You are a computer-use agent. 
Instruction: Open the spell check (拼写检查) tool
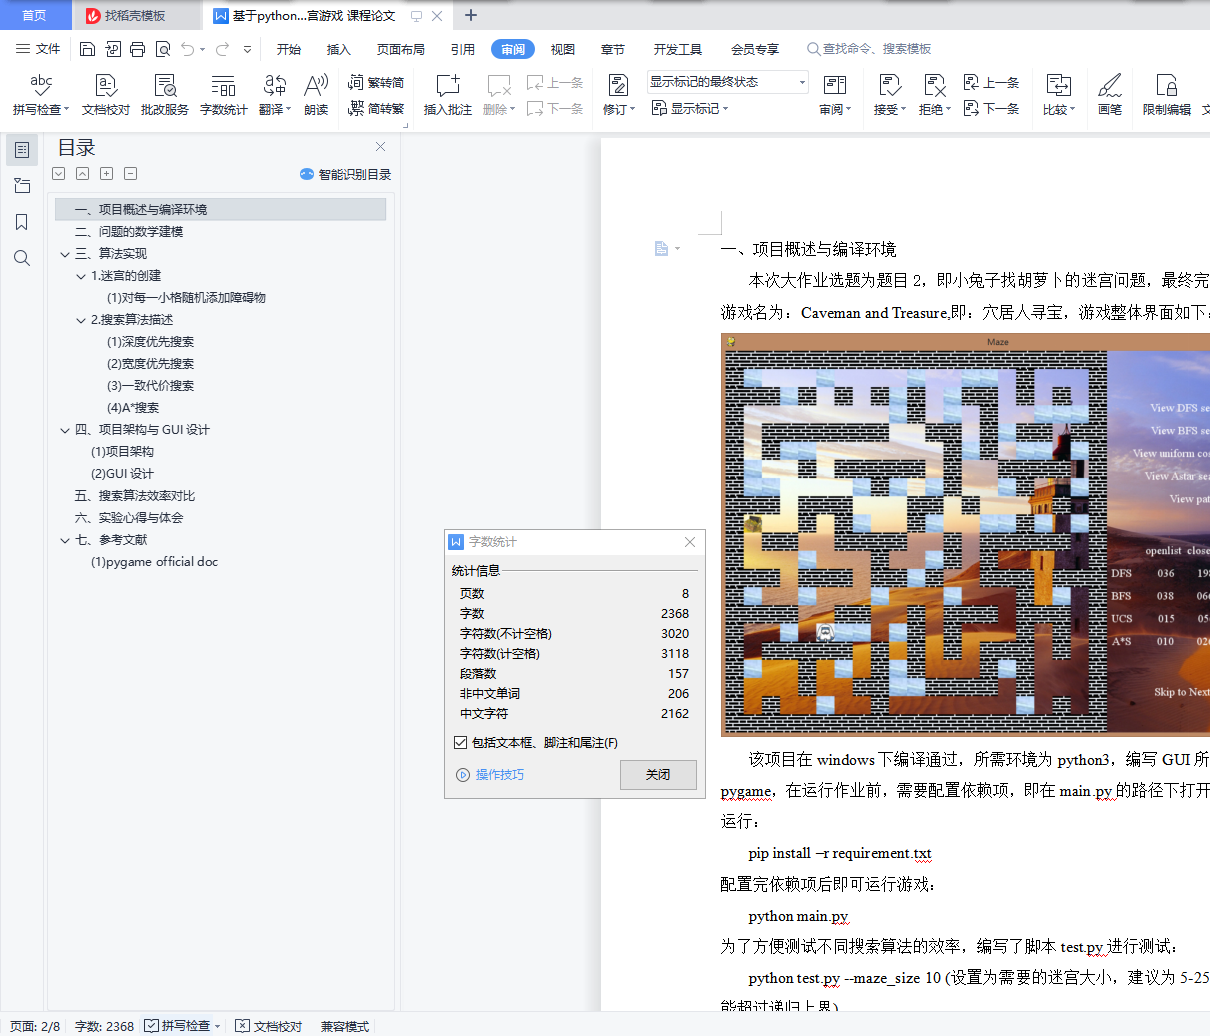click(x=41, y=94)
